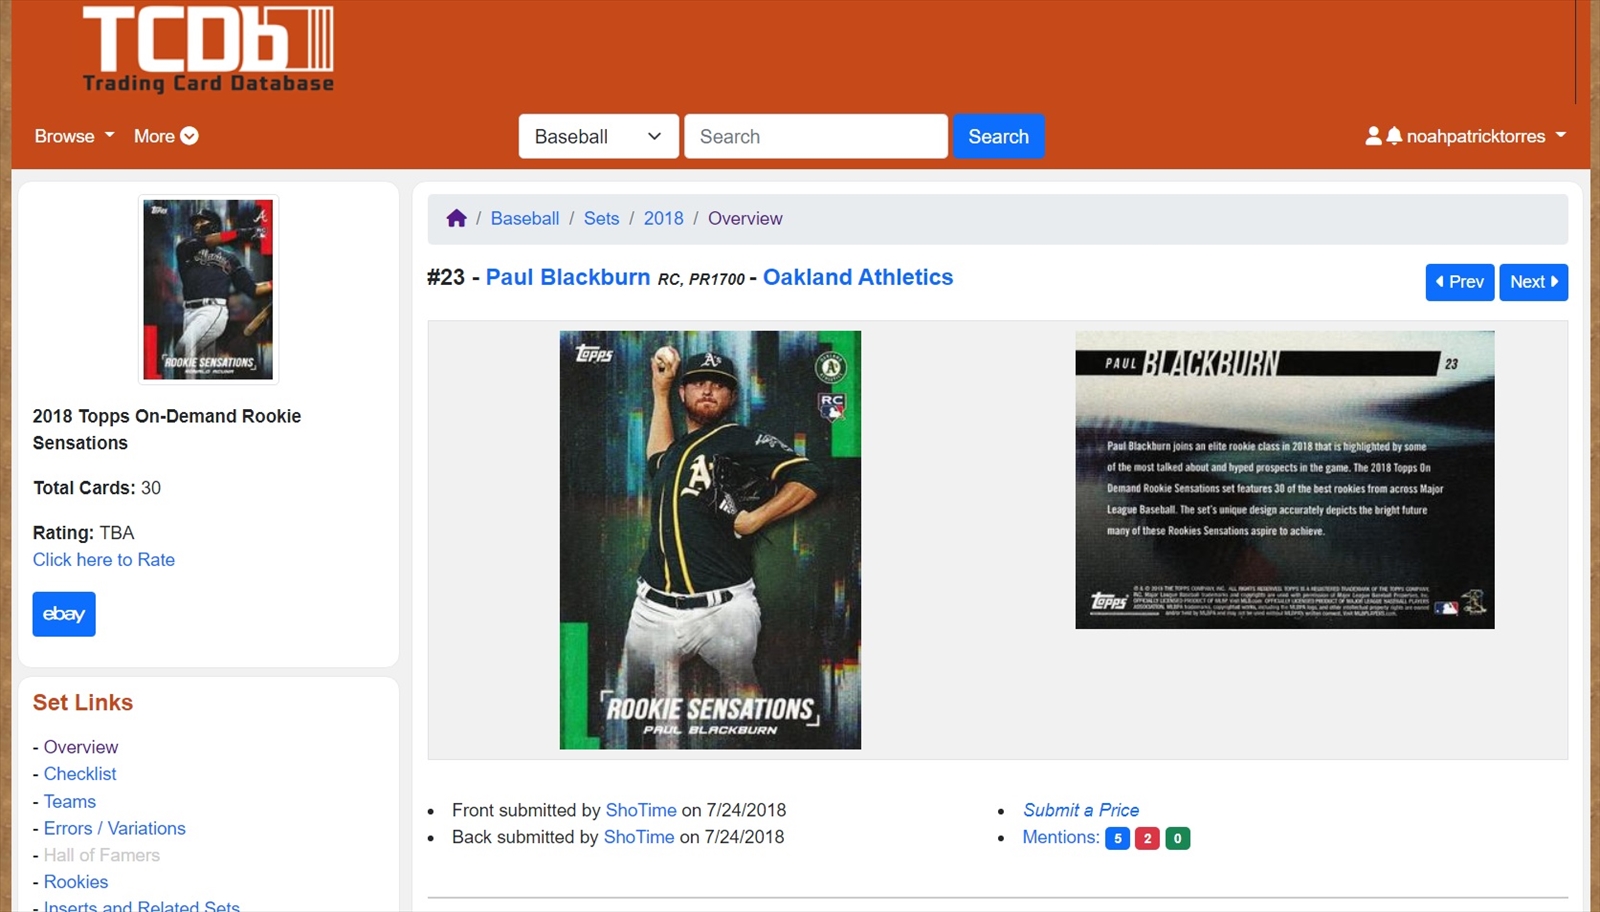Viewport: 1600px width, 912px height.
Task: Click the green mentions badge showing 0
Action: pos(1178,838)
